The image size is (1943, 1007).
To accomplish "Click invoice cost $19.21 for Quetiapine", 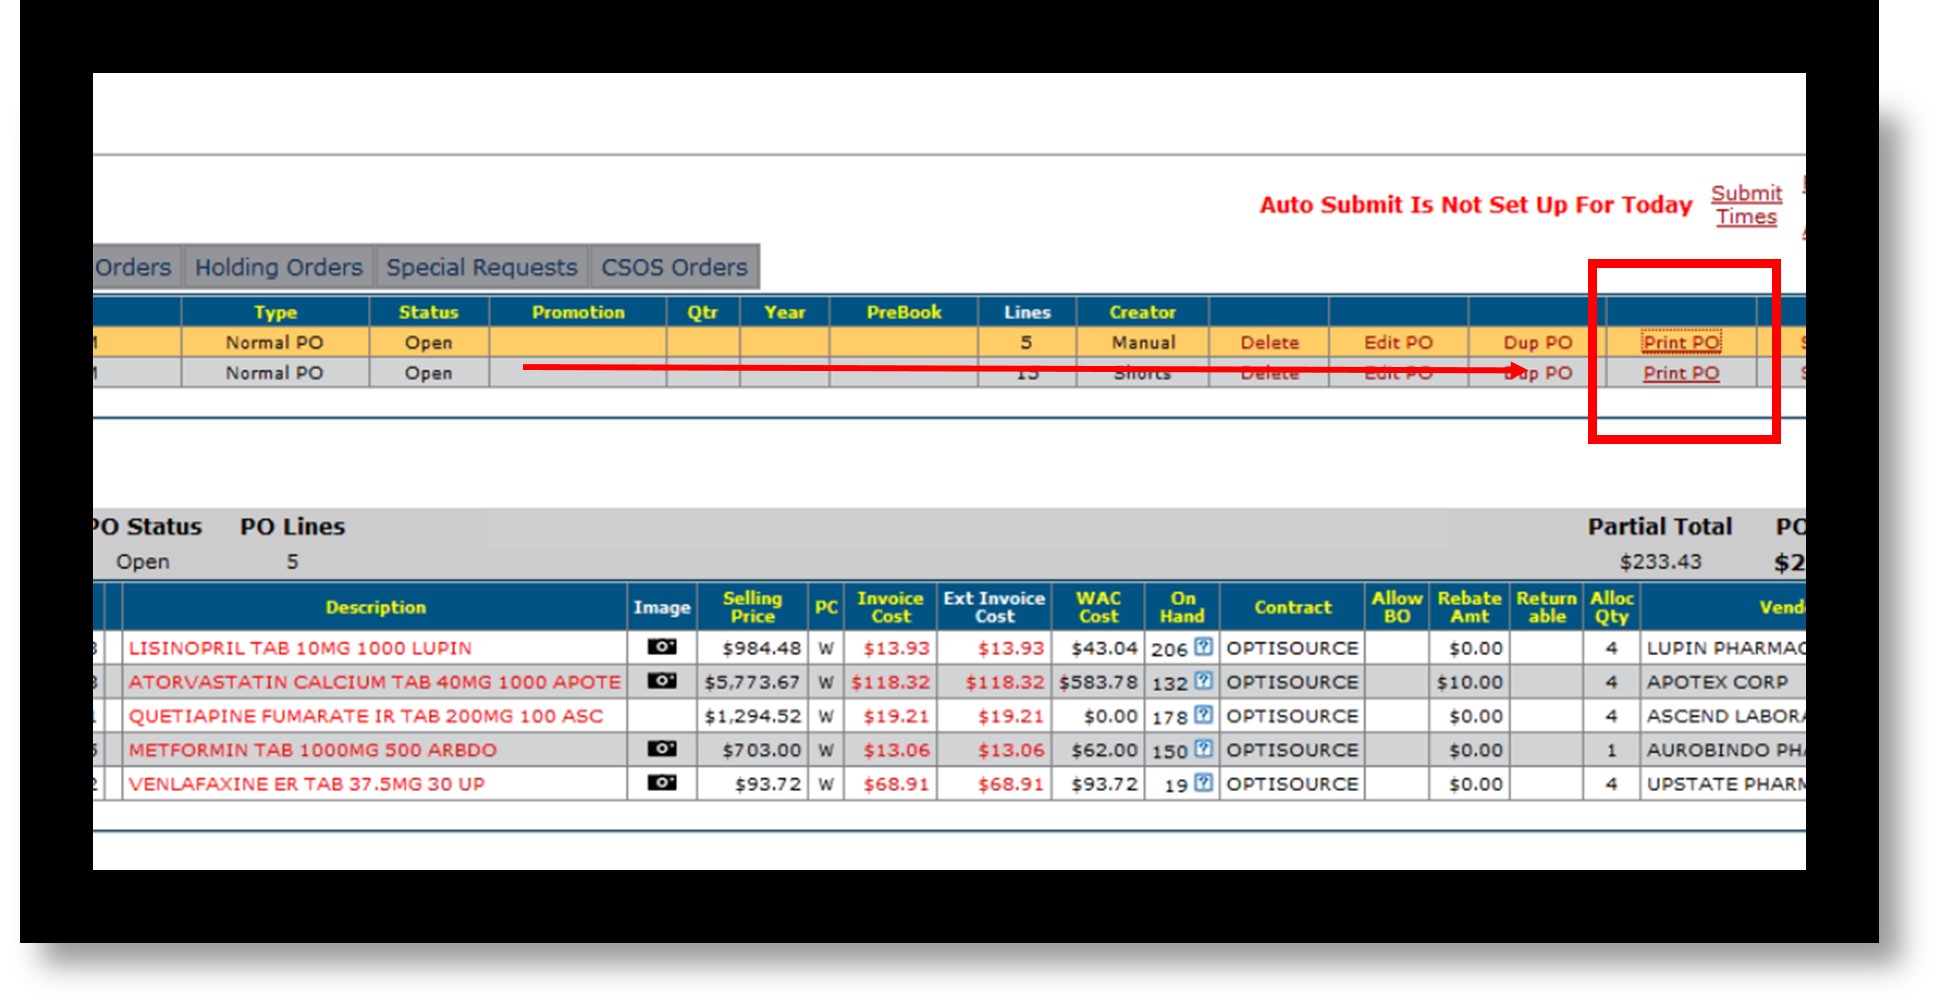I will click(x=896, y=716).
